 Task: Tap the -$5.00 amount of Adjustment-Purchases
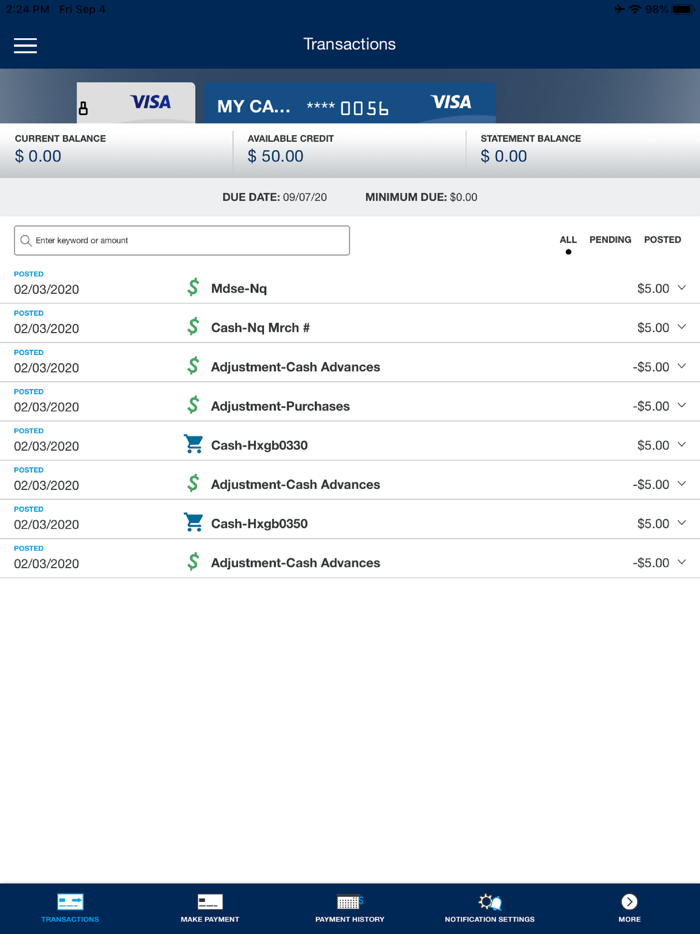(651, 406)
